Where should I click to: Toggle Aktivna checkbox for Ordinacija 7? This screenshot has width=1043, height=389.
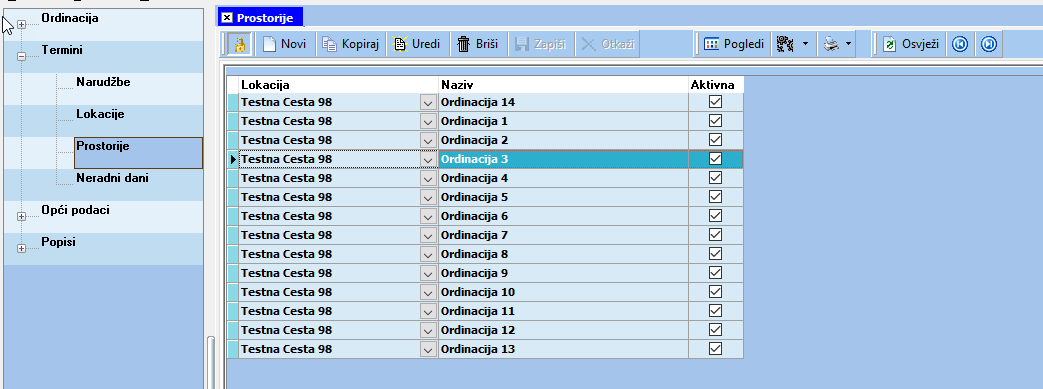tap(716, 235)
